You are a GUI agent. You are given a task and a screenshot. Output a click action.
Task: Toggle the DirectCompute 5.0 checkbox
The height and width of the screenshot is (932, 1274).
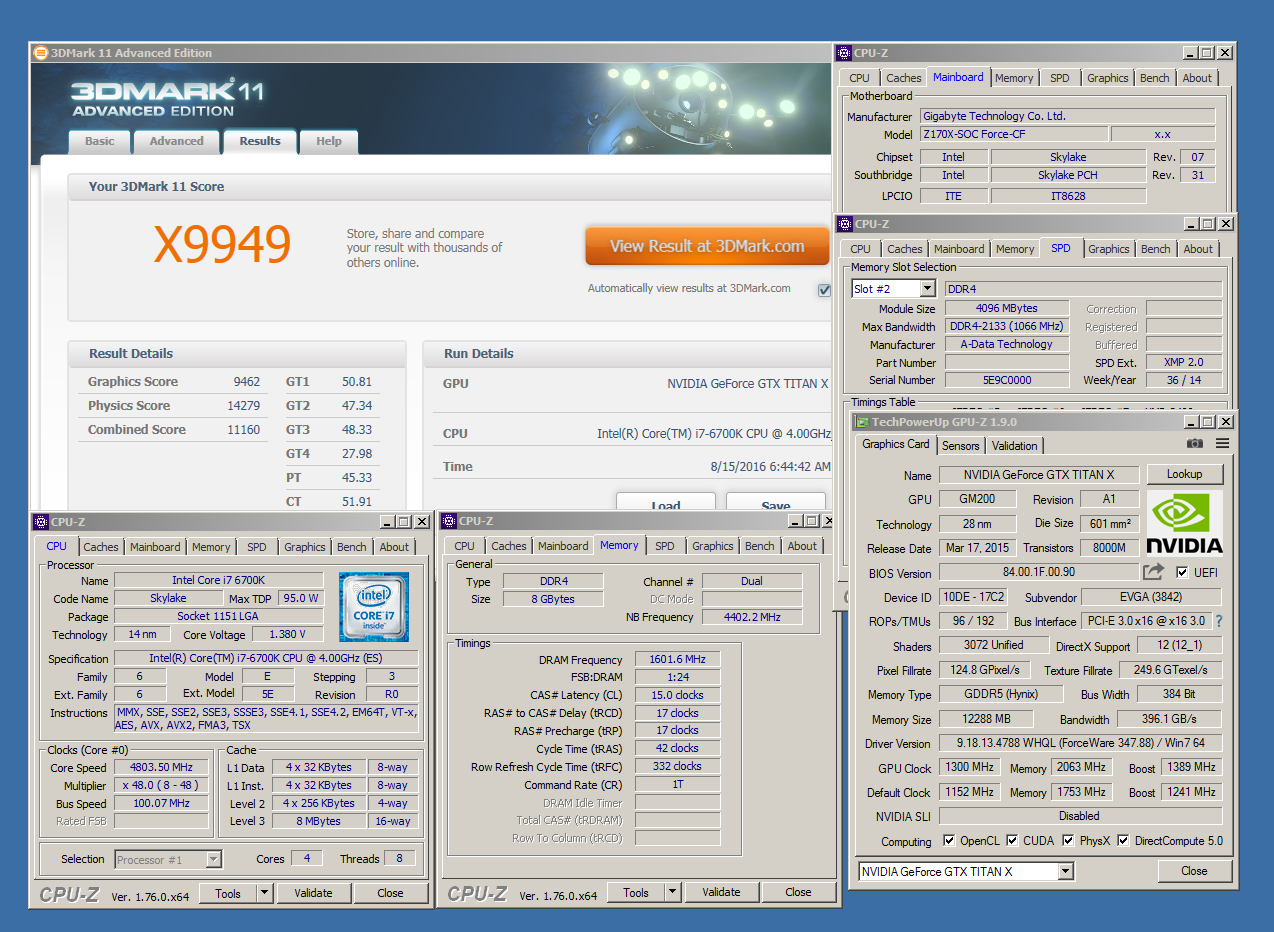1123,841
